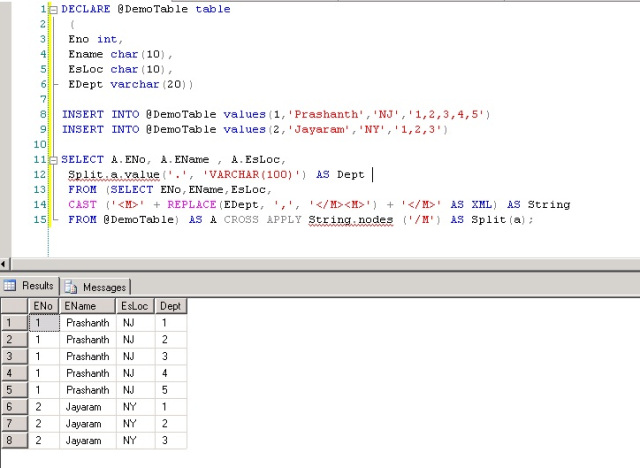640x468 pixels.
Task: Click the XML keyword on line 14
Action: pyautogui.click(x=482, y=204)
